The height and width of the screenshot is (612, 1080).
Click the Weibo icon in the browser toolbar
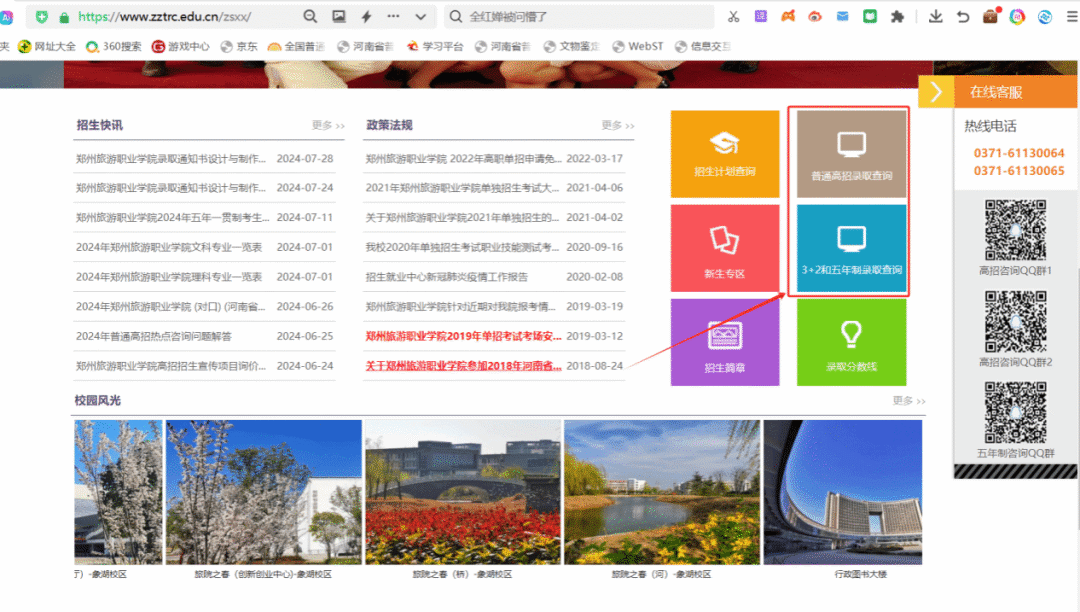click(814, 16)
